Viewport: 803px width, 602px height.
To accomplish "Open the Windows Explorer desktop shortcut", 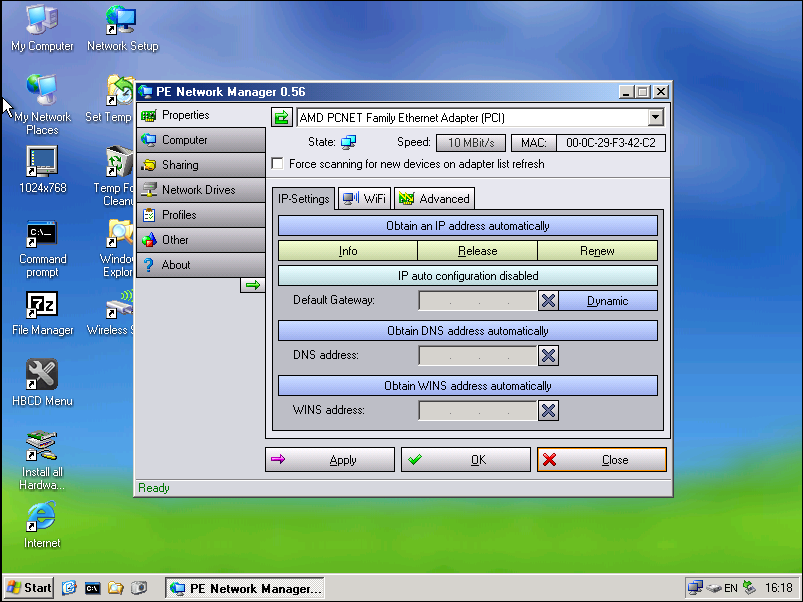I will click(118, 248).
